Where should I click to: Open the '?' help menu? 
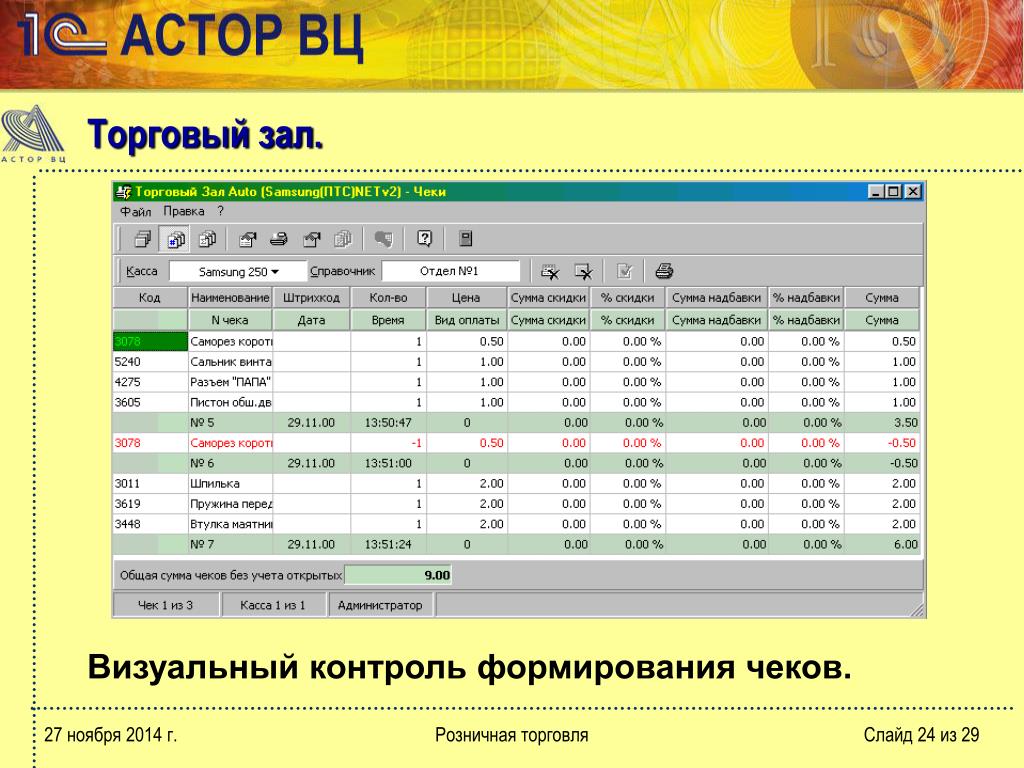pyautogui.click(x=221, y=212)
